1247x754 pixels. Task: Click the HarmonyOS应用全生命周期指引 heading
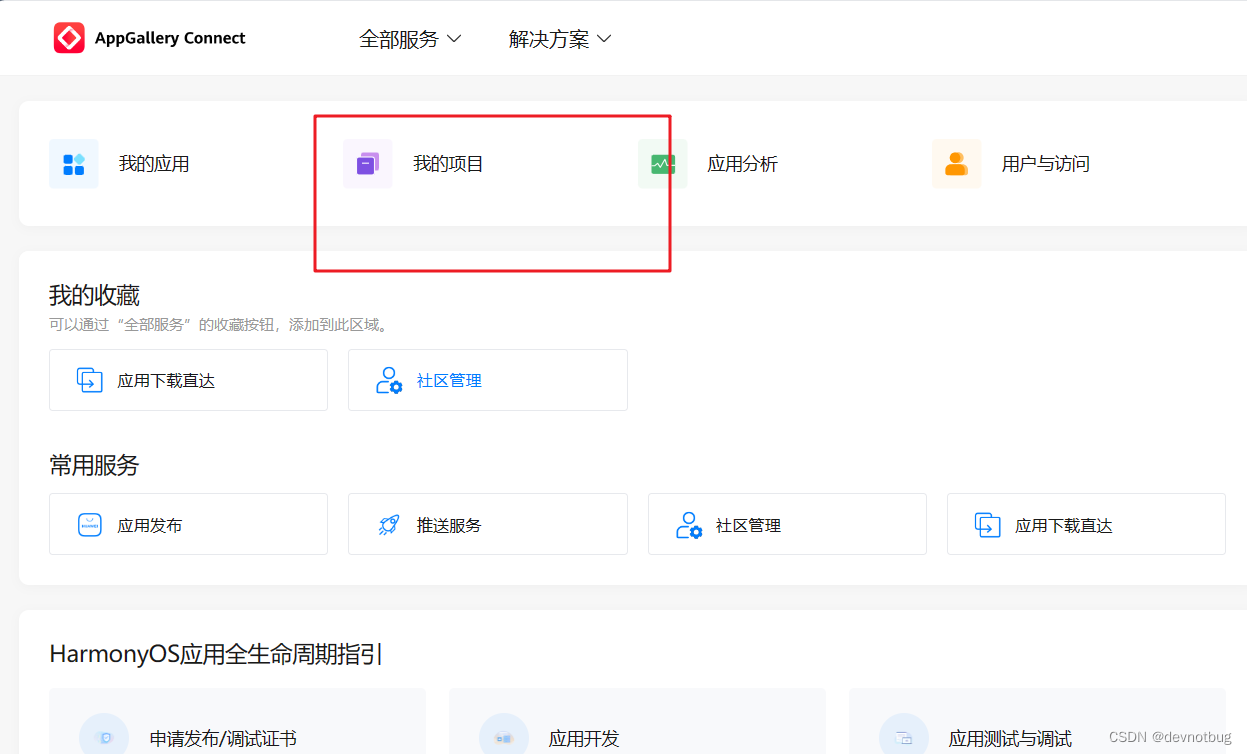(x=216, y=655)
